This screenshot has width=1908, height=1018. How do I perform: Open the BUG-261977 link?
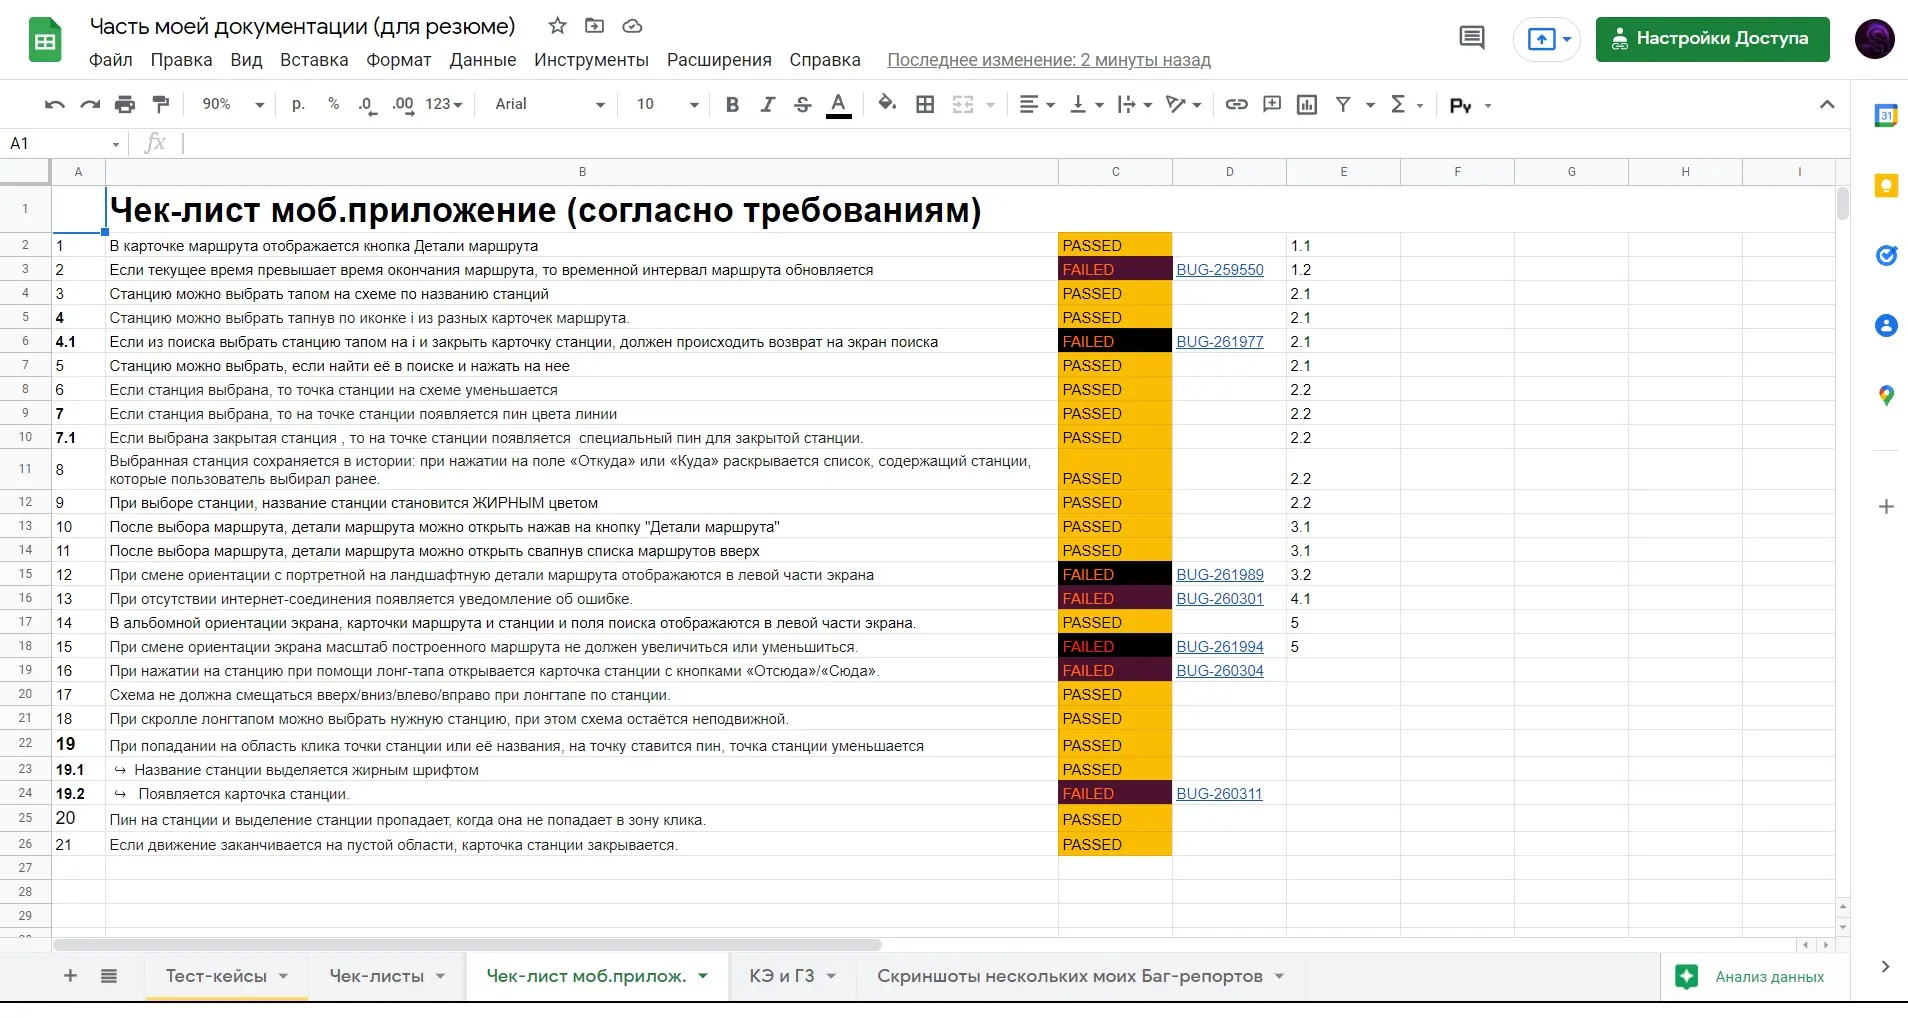coord(1220,342)
